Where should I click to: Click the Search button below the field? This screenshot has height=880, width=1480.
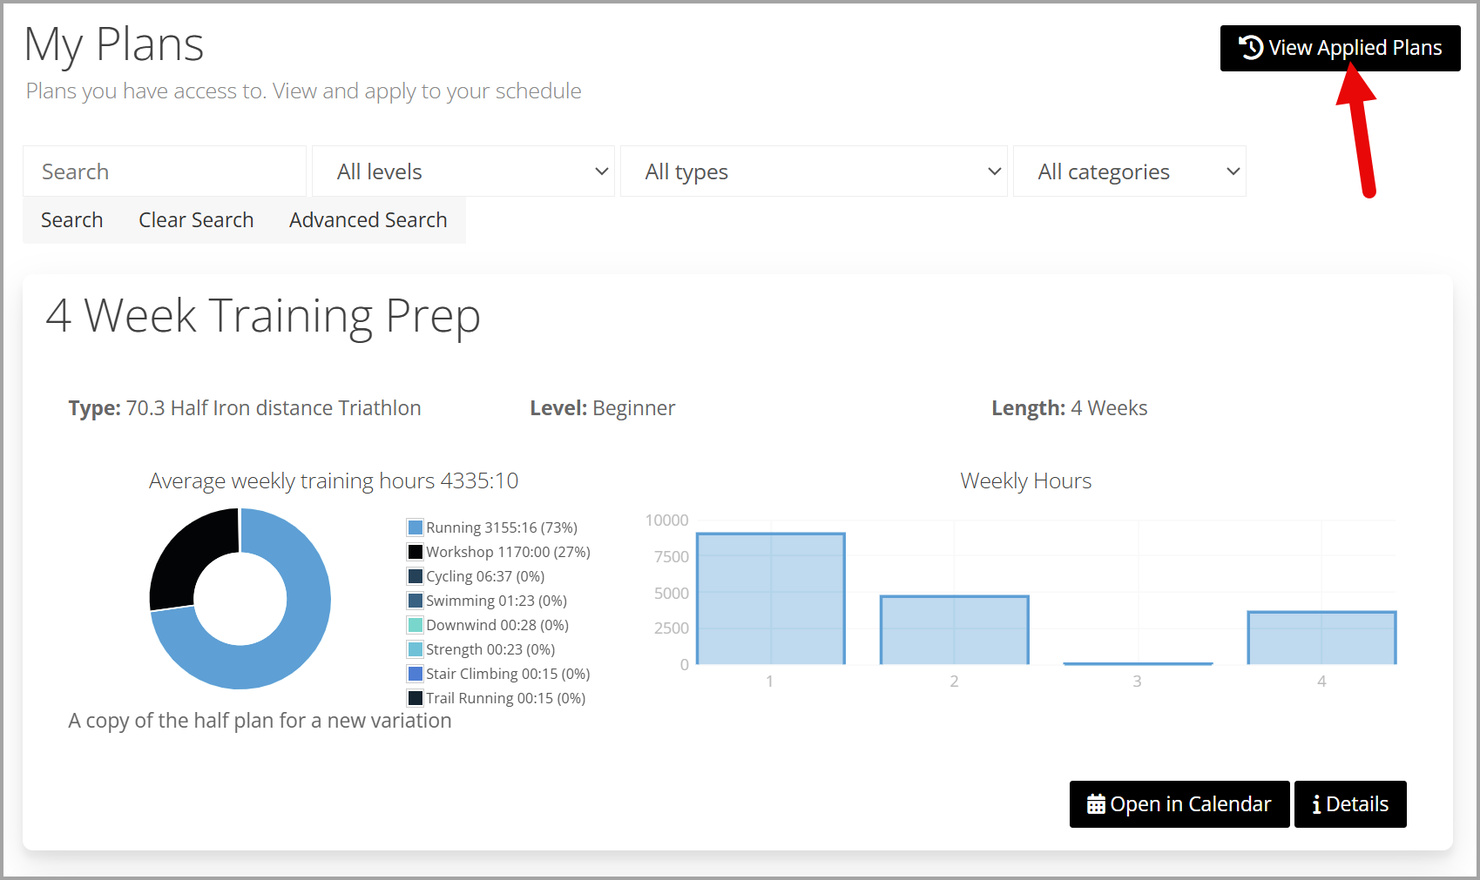(x=72, y=220)
